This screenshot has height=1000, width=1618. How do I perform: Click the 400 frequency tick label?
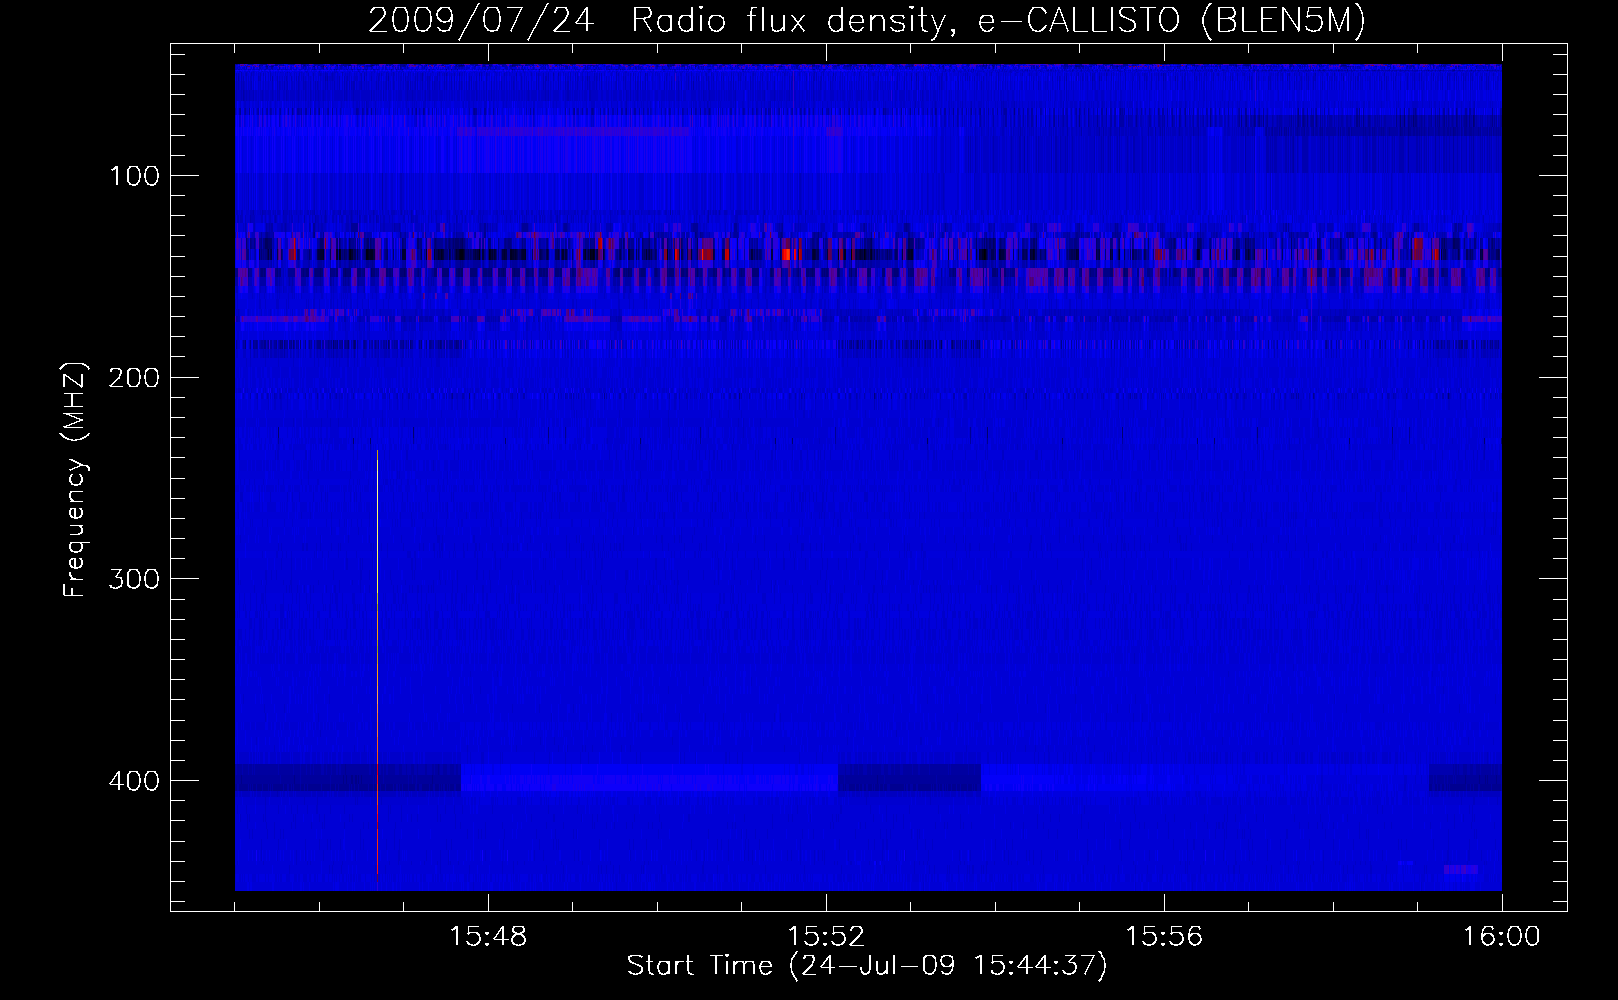(x=134, y=781)
